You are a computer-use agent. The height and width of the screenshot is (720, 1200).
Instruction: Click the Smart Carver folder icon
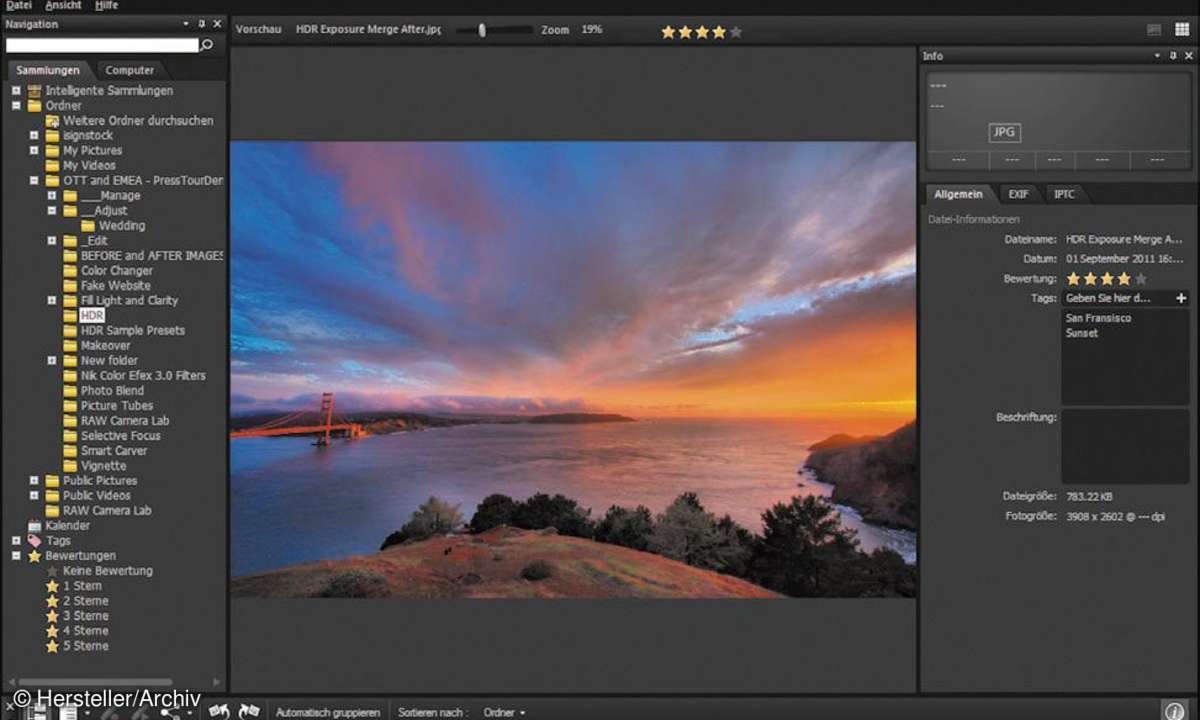tap(71, 451)
